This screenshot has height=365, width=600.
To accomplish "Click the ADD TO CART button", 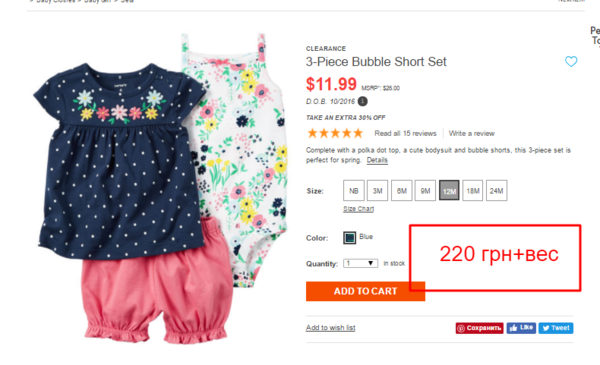I will coord(365,291).
